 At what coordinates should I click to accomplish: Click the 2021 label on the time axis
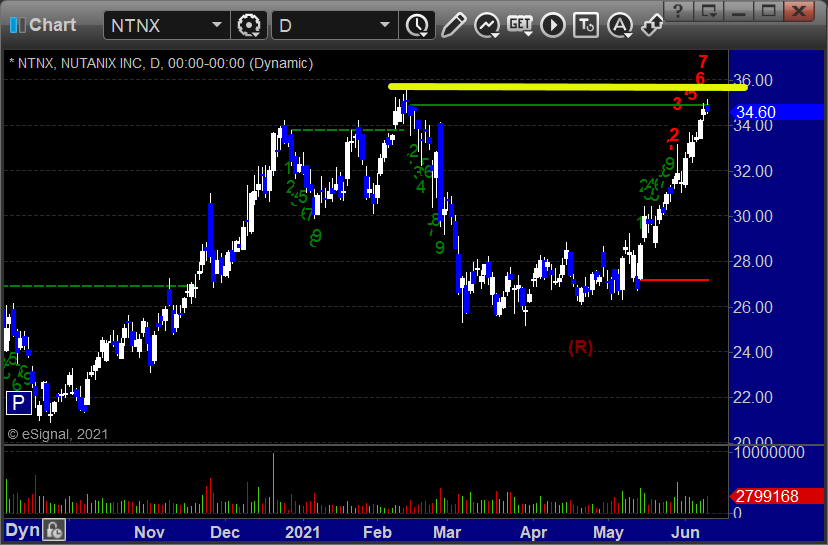coord(302,532)
